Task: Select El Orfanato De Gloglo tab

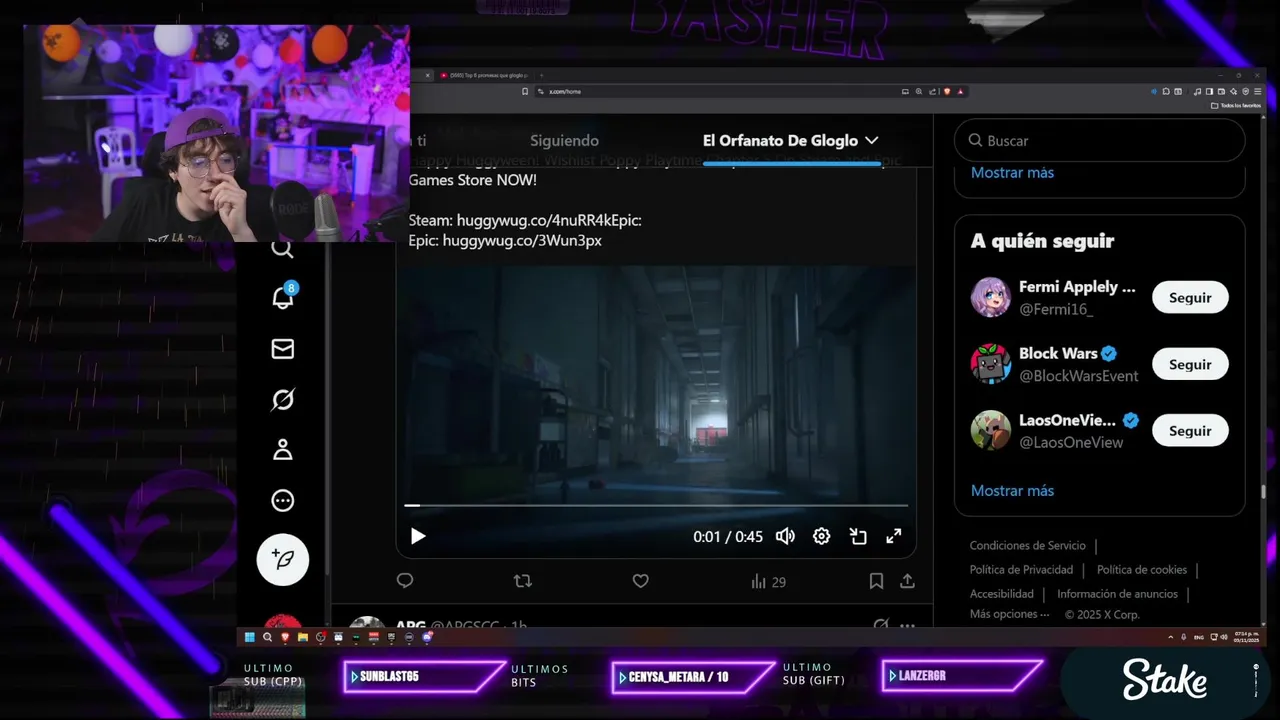Action: tap(791, 141)
